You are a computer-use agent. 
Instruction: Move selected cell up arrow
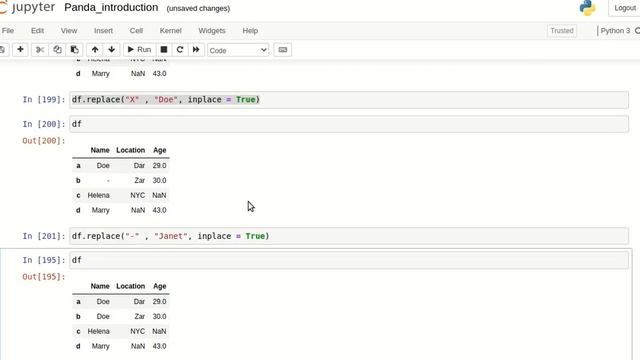click(95, 50)
